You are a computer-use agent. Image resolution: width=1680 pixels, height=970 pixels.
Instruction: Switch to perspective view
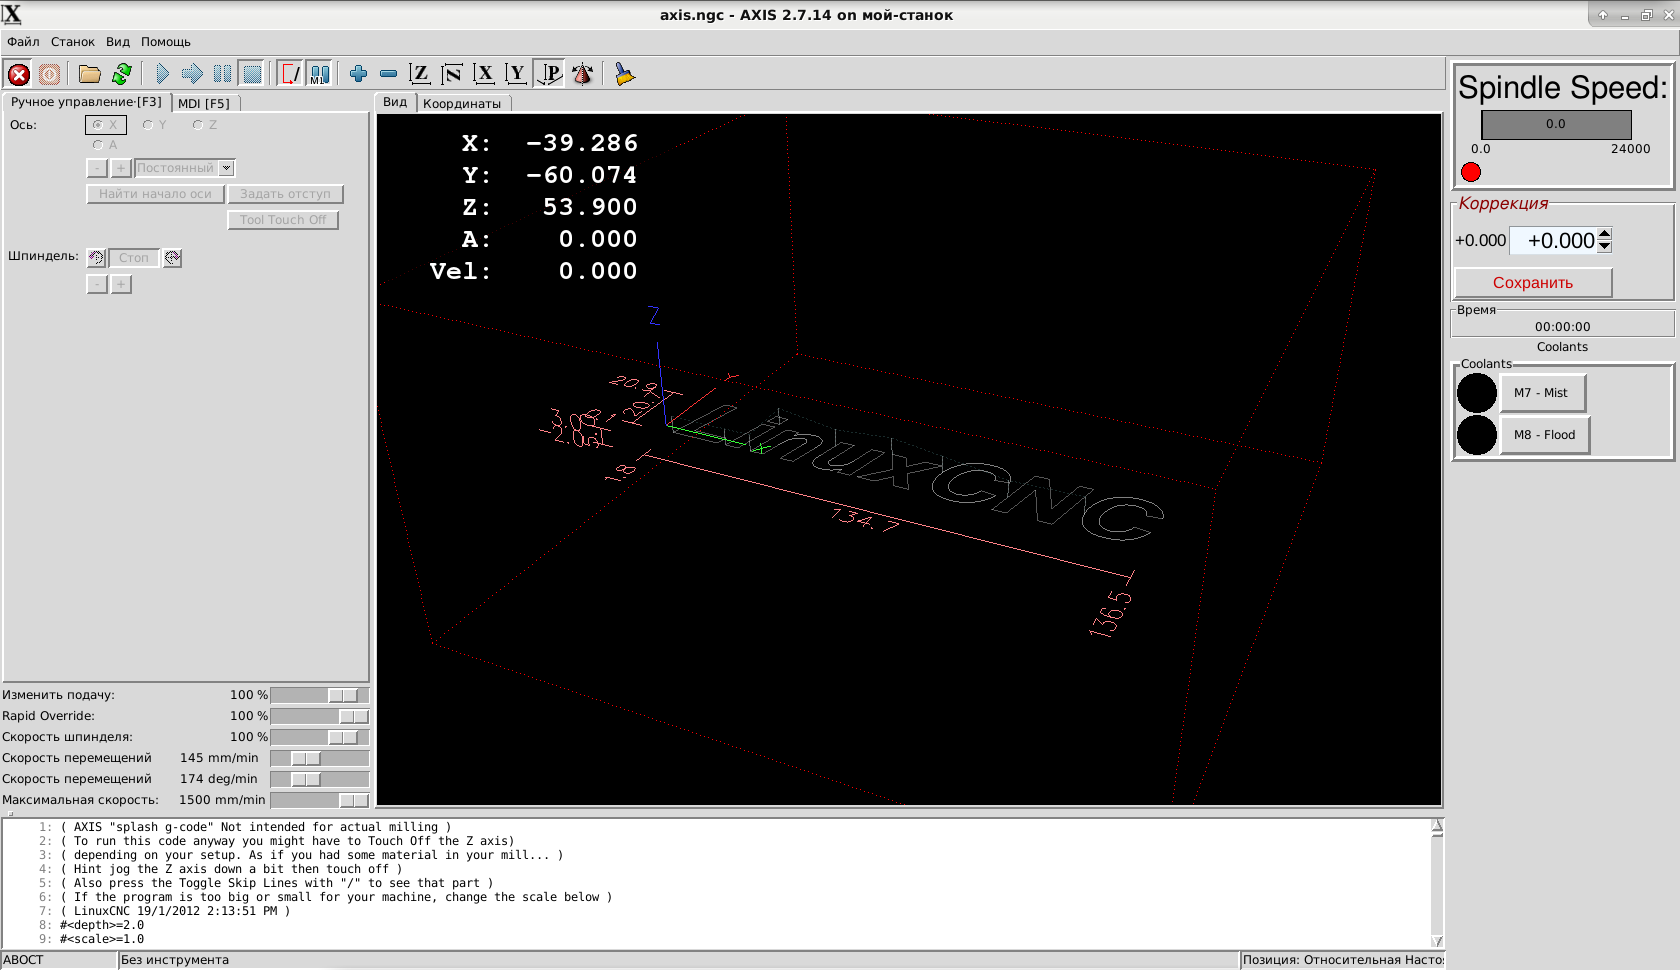[549, 74]
